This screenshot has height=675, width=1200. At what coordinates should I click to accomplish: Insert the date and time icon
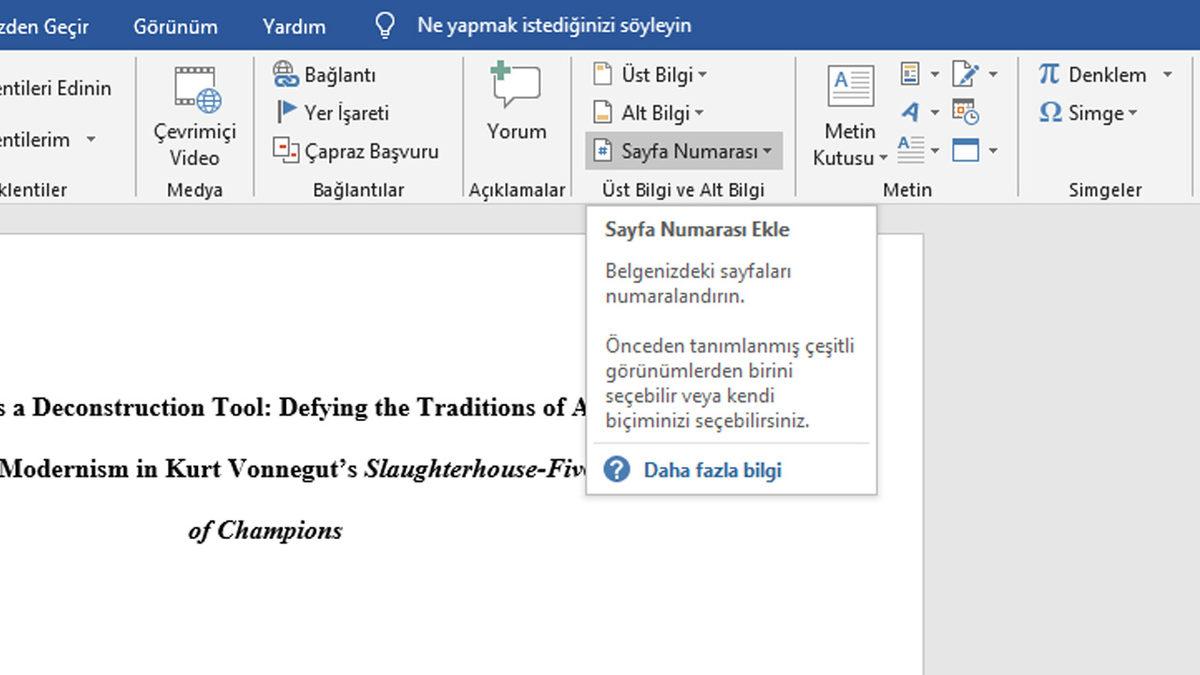click(x=965, y=112)
